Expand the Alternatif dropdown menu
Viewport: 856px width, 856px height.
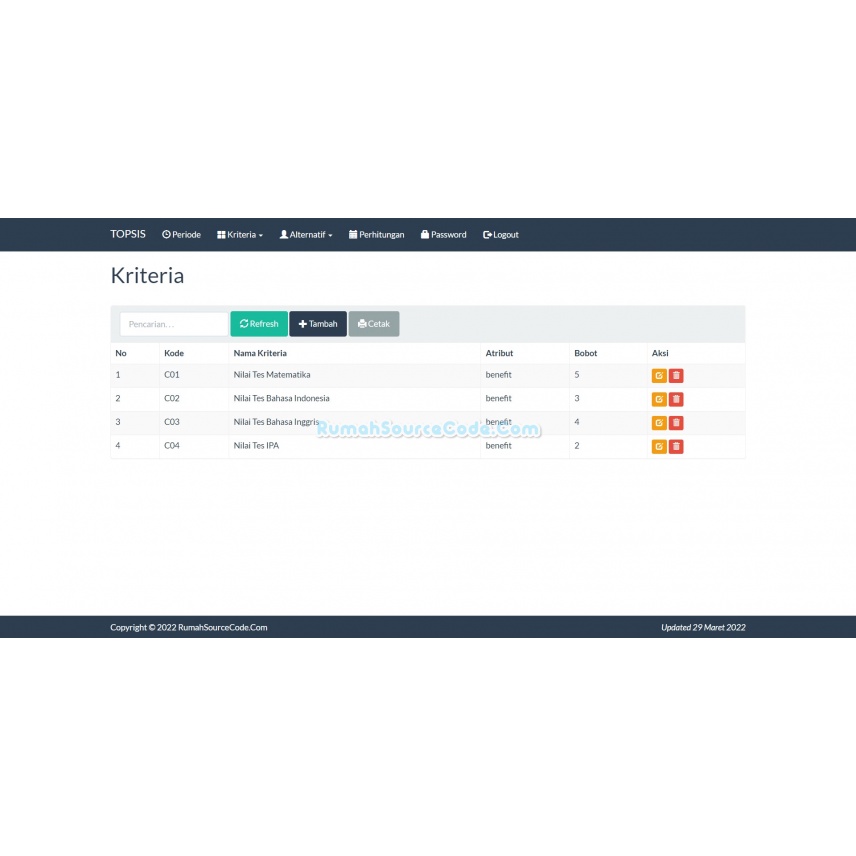[x=306, y=235]
